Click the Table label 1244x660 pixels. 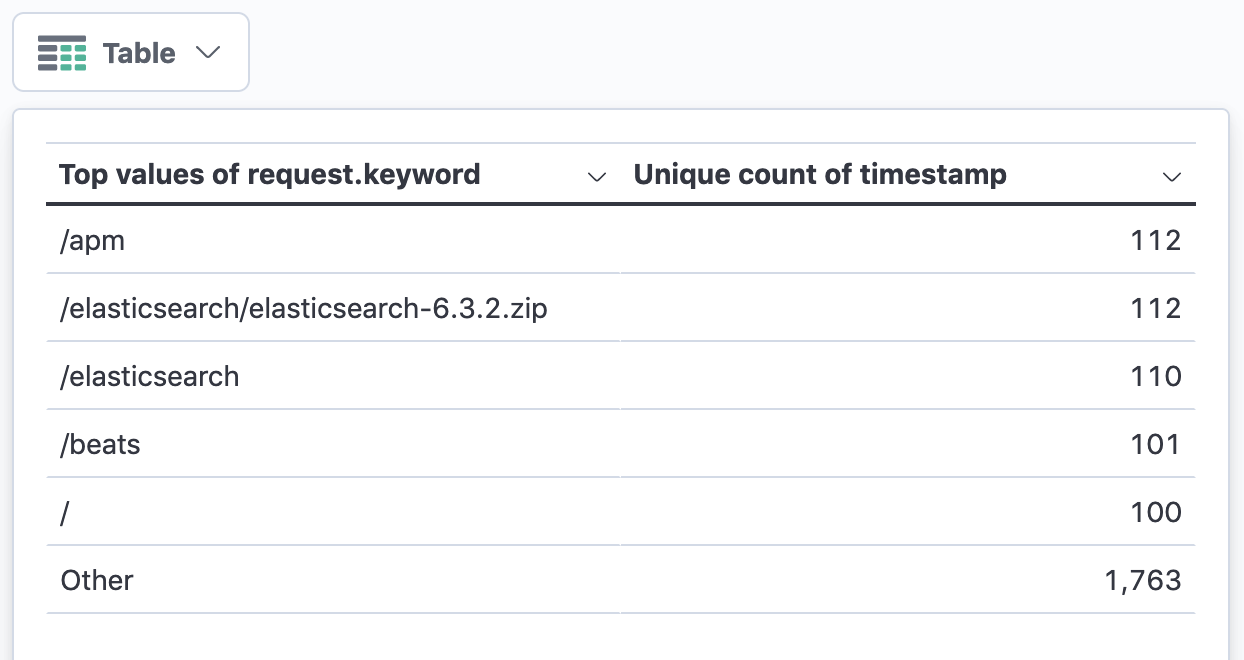138,53
